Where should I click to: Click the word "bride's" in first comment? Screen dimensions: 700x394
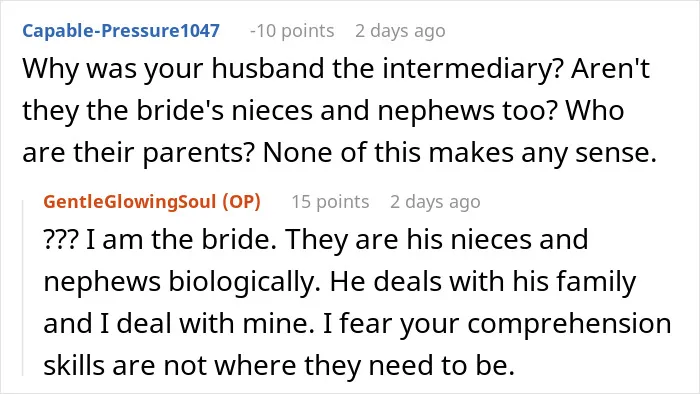179,110
